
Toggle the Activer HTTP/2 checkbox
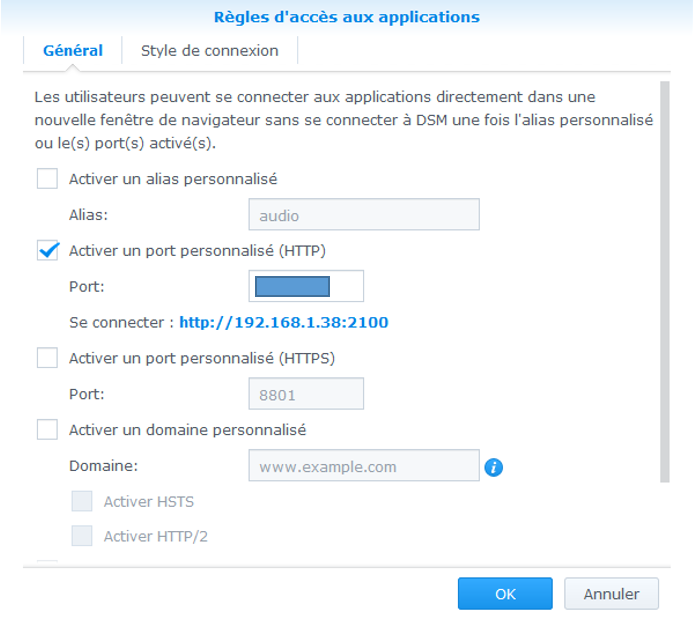[x=82, y=537]
